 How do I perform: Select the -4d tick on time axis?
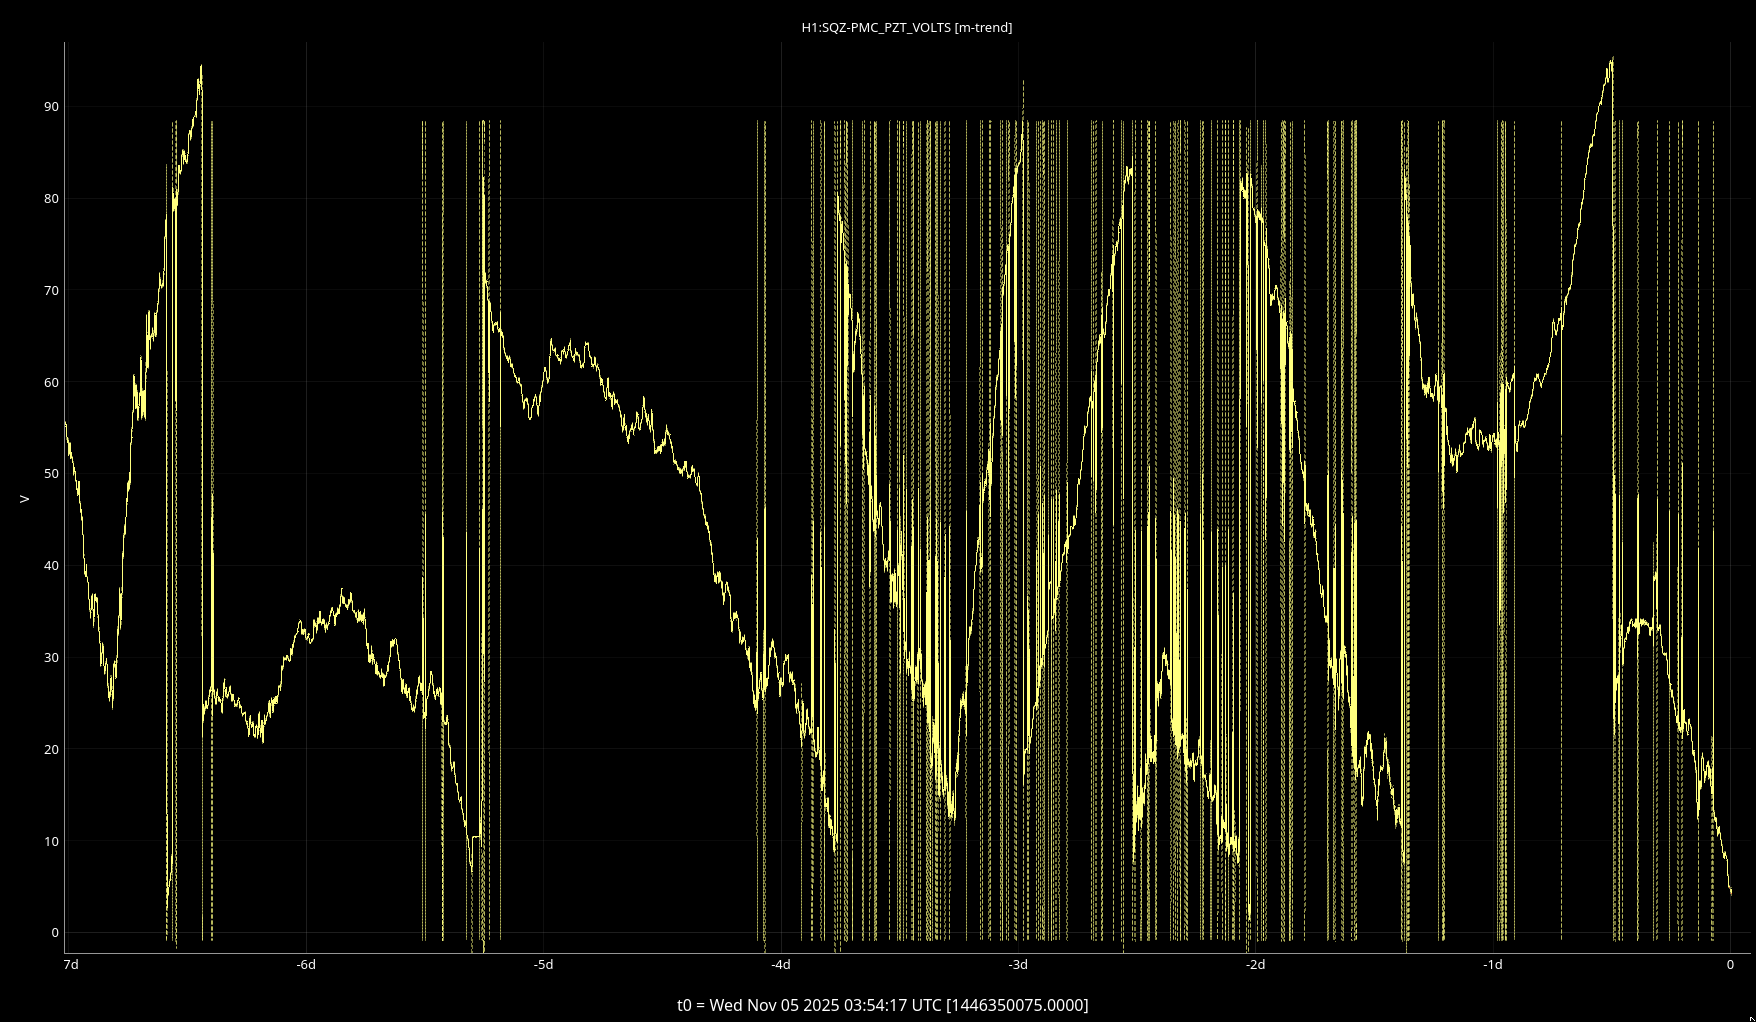coord(781,965)
